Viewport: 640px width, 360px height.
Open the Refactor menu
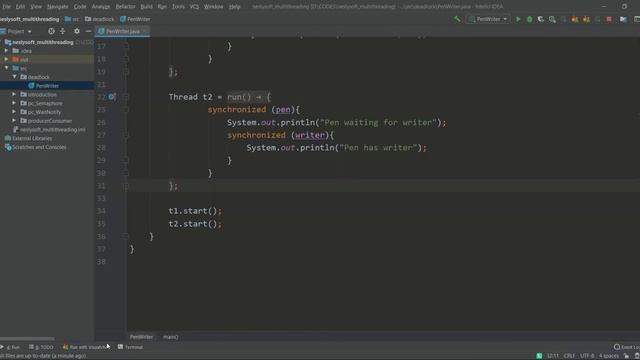[x=125, y=7]
